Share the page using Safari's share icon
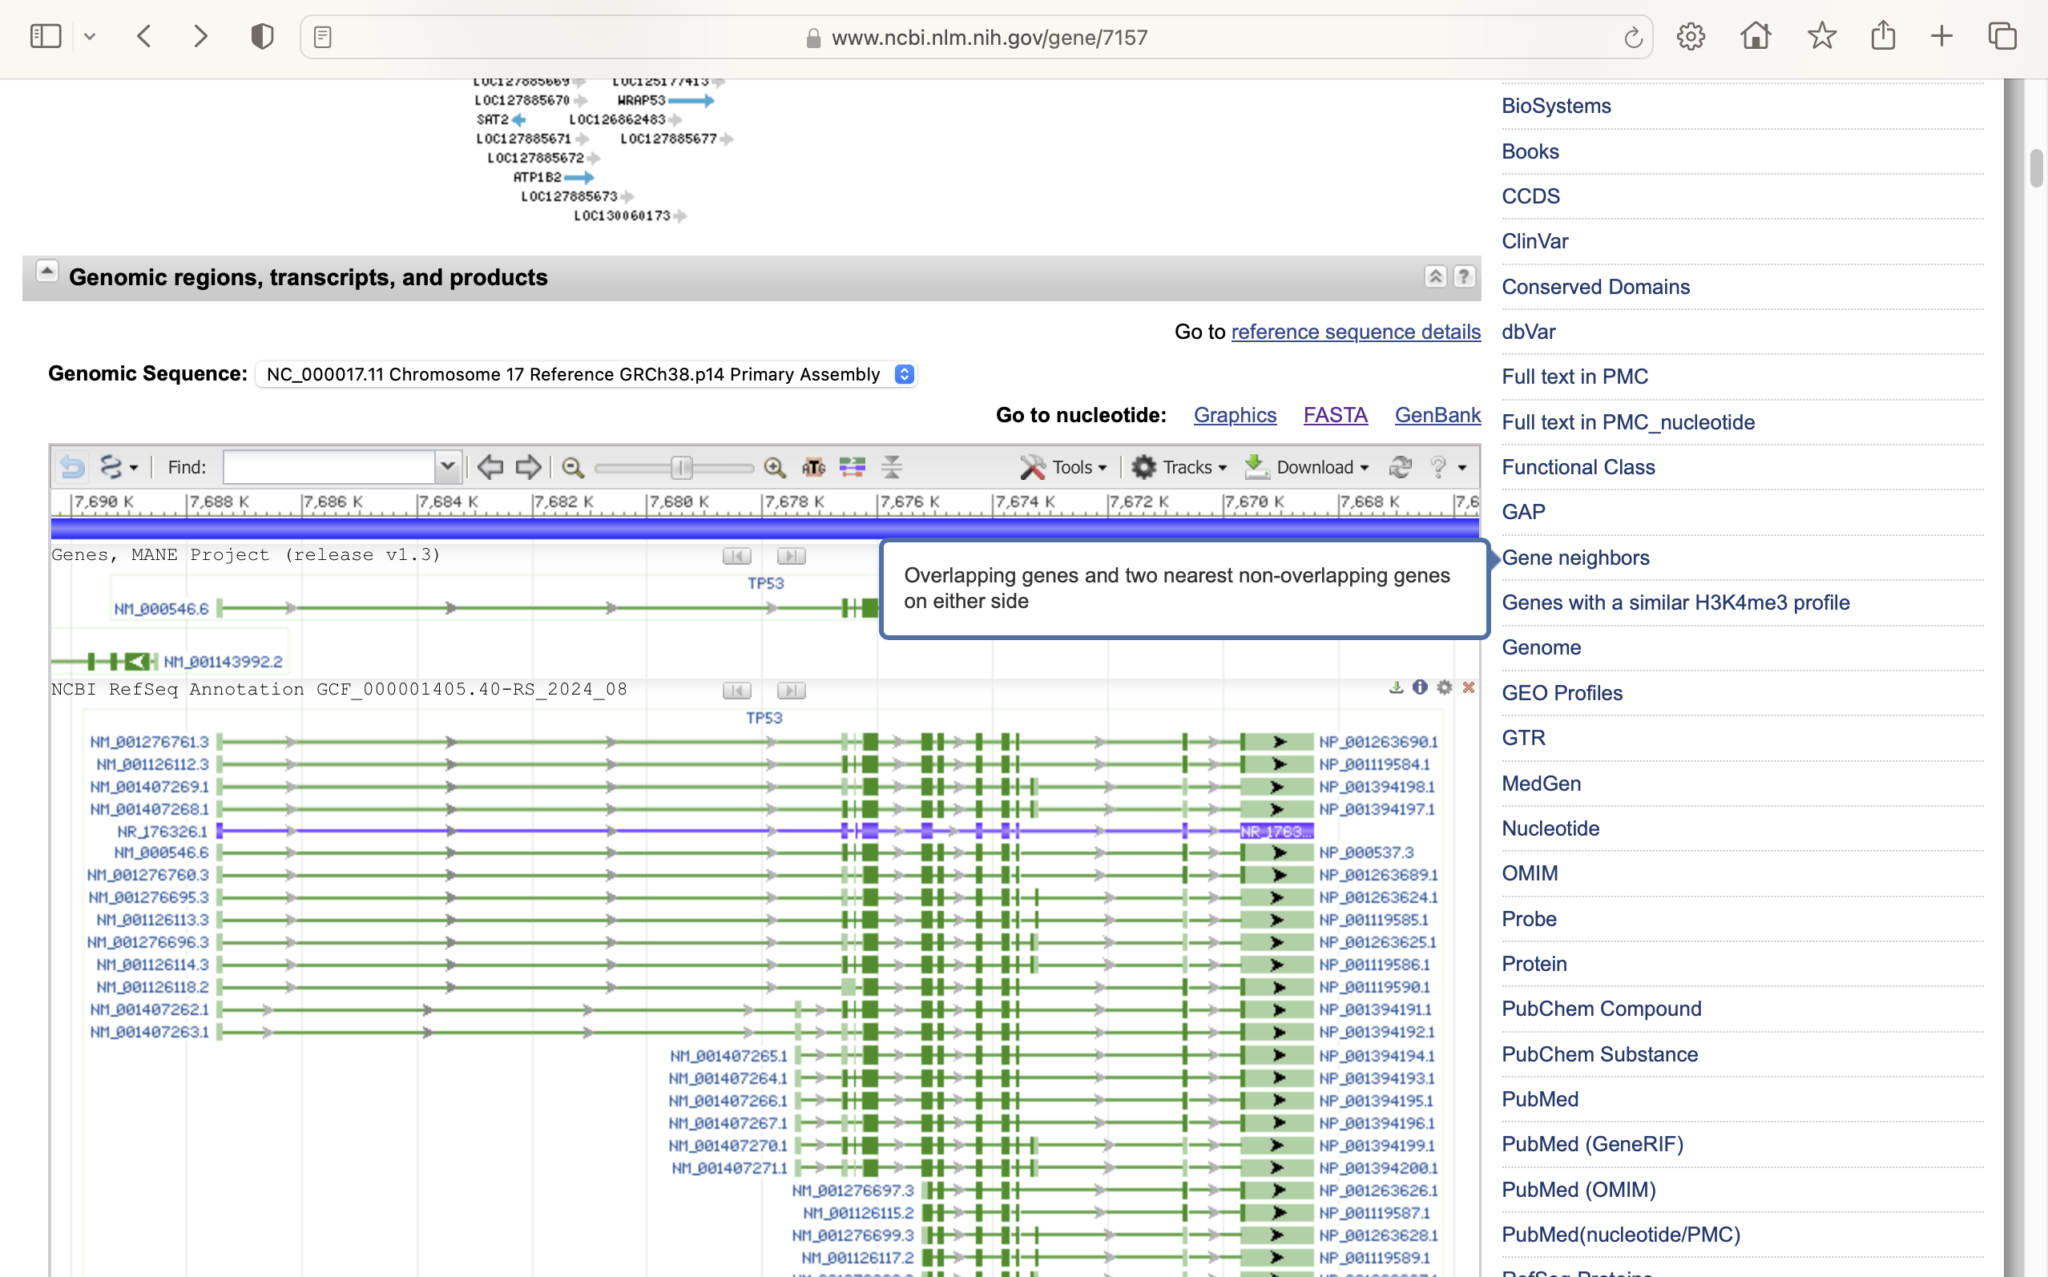Image resolution: width=2048 pixels, height=1277 pixels. (x=1883, y=36)
